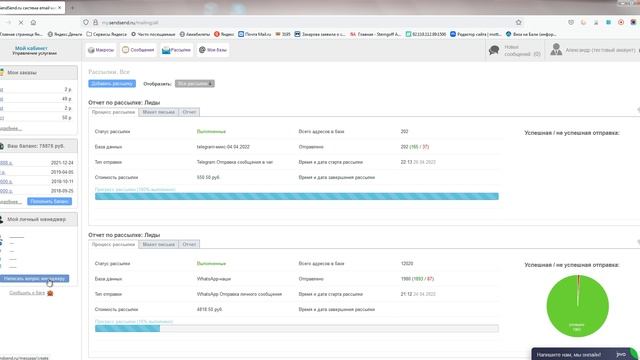Open the Сервисы Яндекса bookmark folder
Screen dimensions: 640x360
(107, 34)
